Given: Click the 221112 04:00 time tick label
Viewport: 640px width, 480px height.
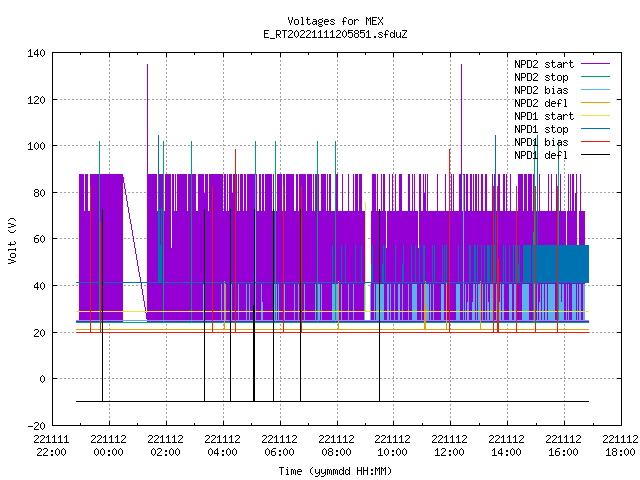Looking at the screenshot, I should [222, 446].
